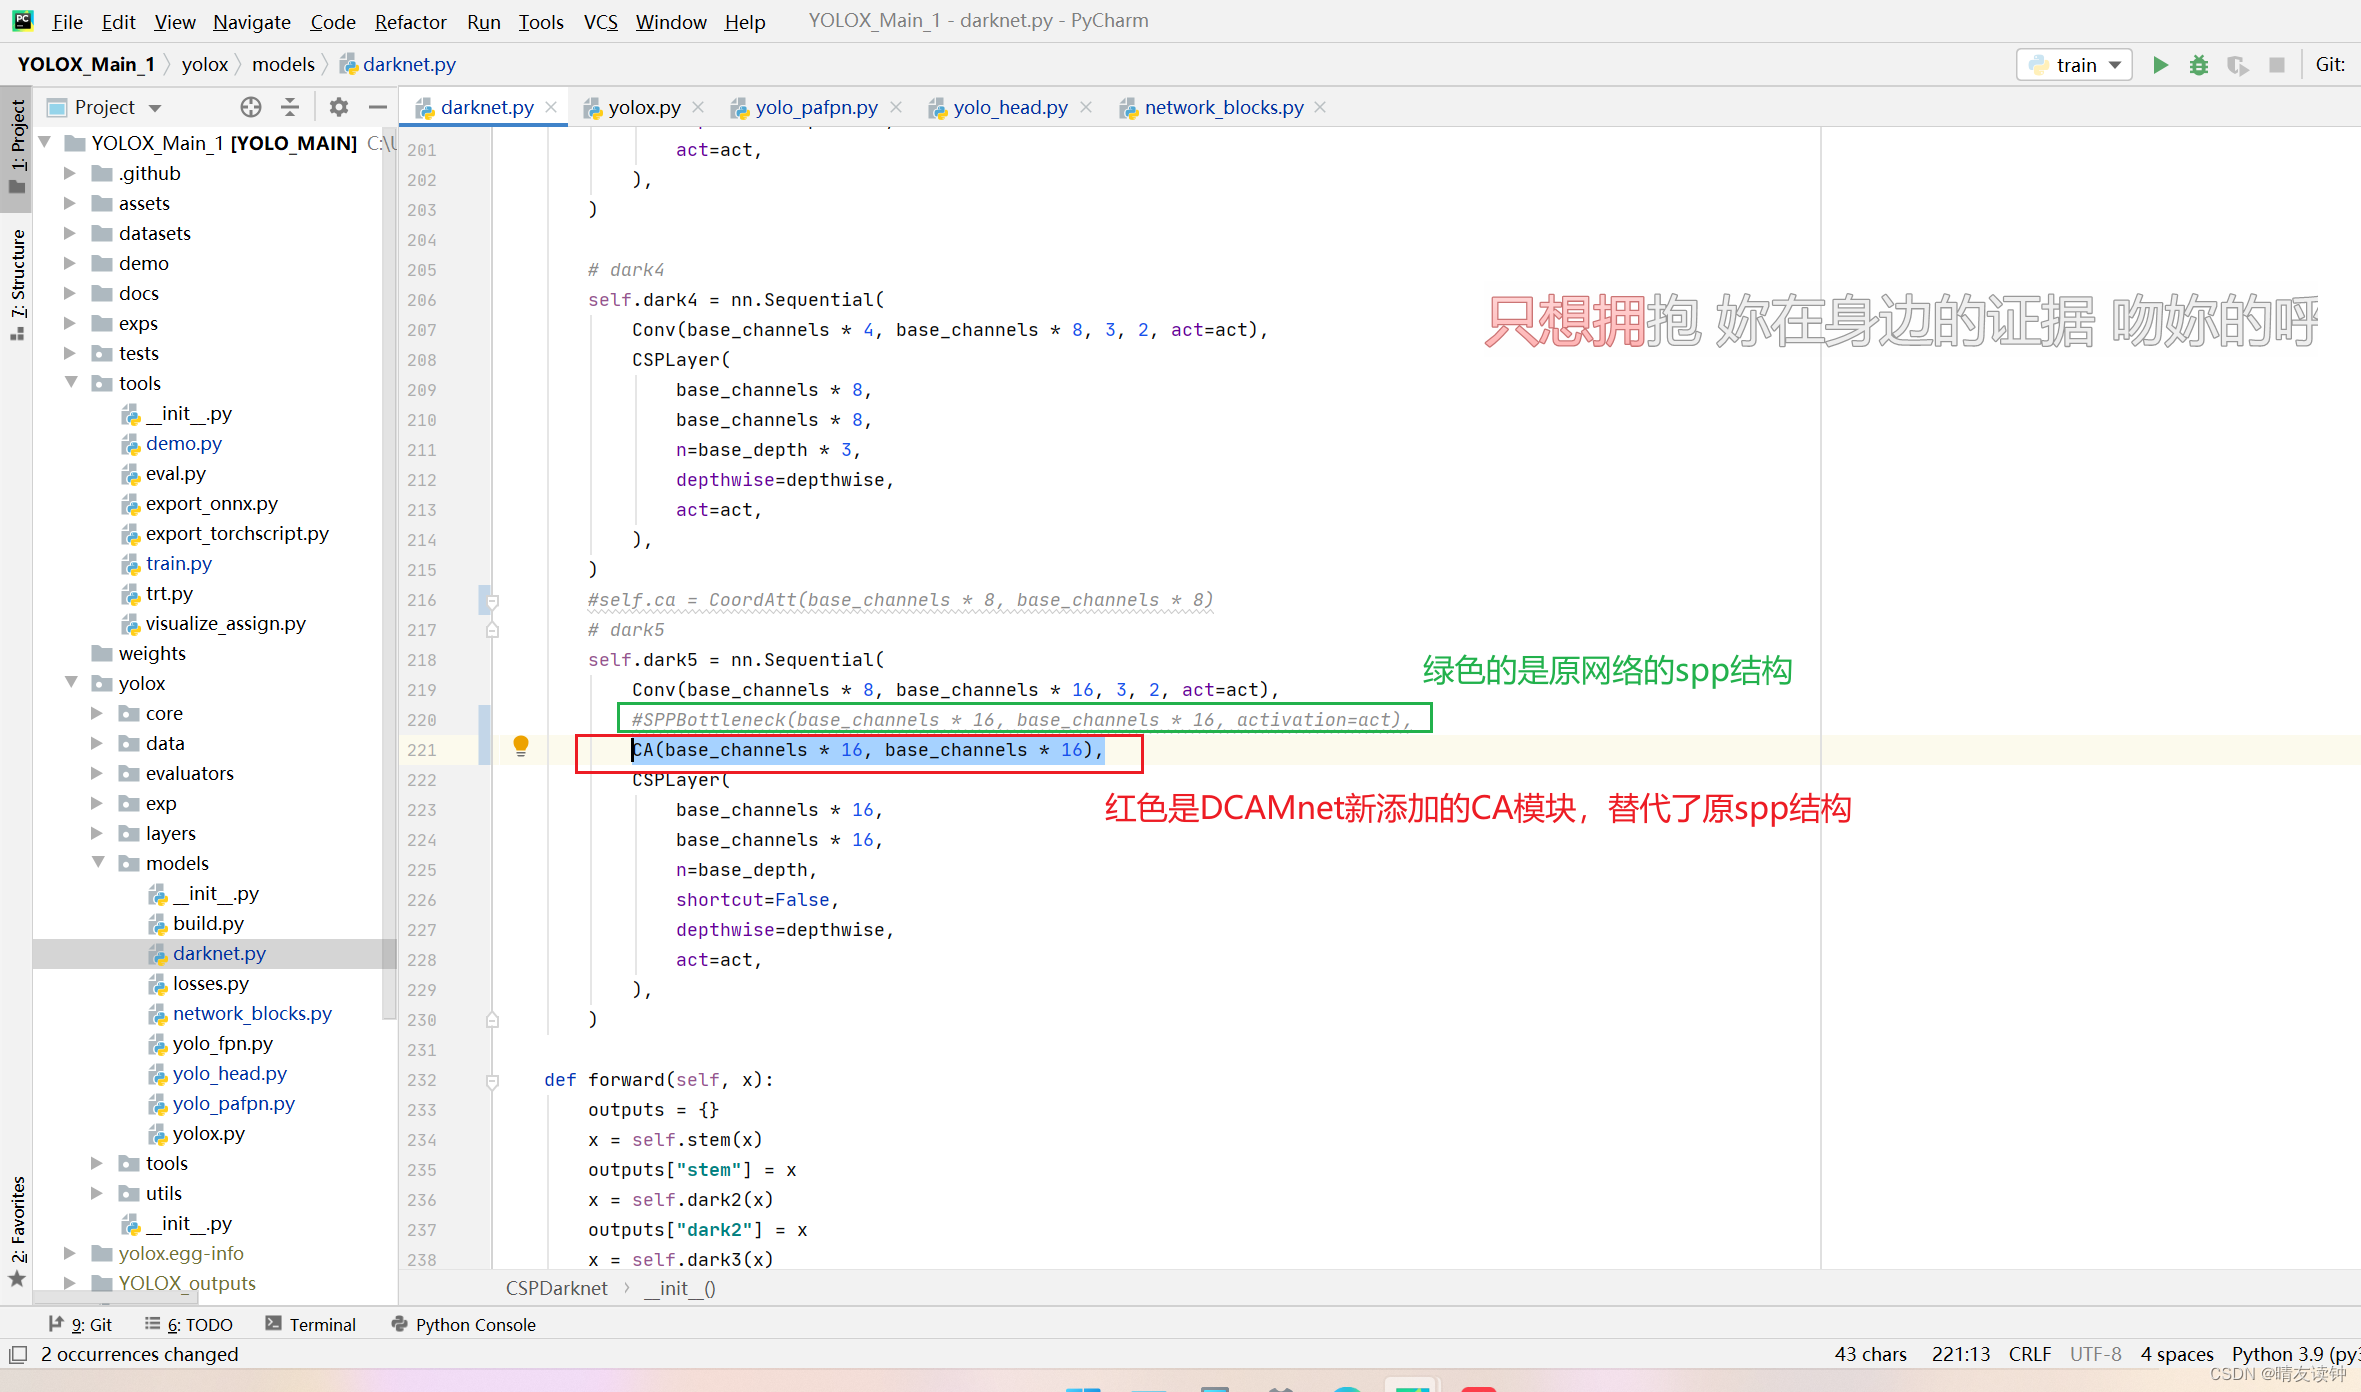Click the project tree vertical scrollbar
The height and width of the screenshot is (1392, 2361).
388,575
